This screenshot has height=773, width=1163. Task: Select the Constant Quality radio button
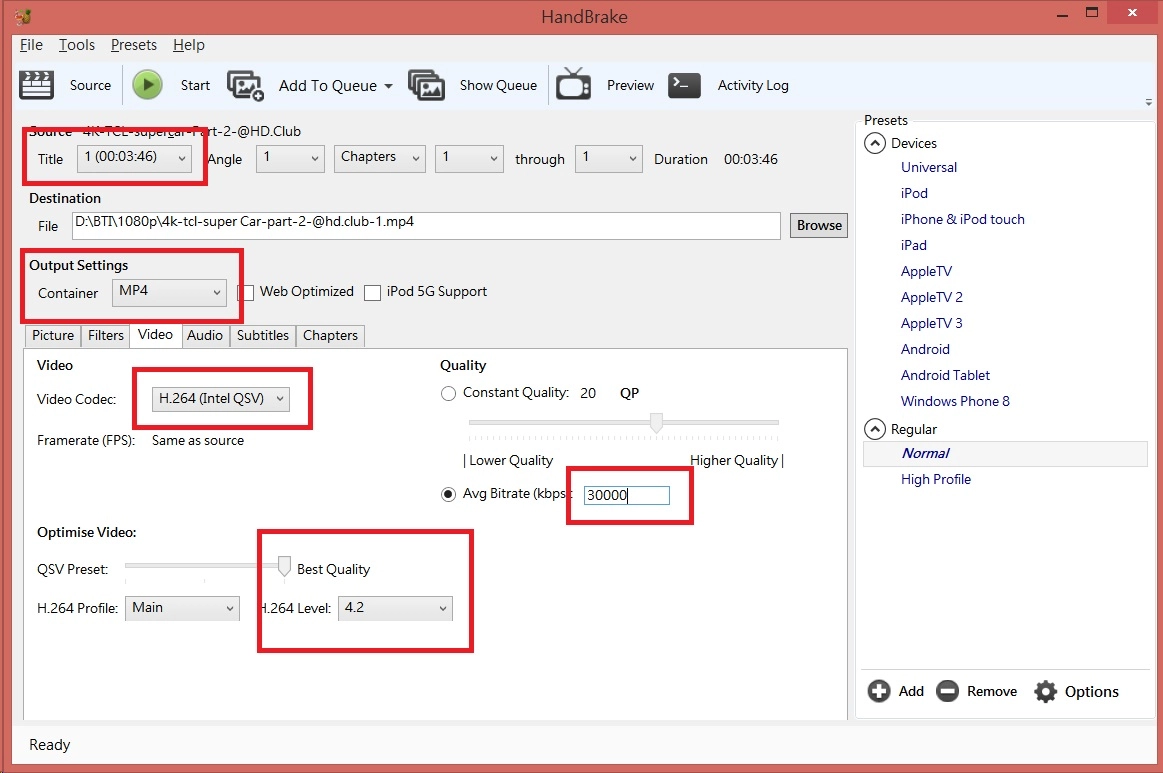click(448, 394)
